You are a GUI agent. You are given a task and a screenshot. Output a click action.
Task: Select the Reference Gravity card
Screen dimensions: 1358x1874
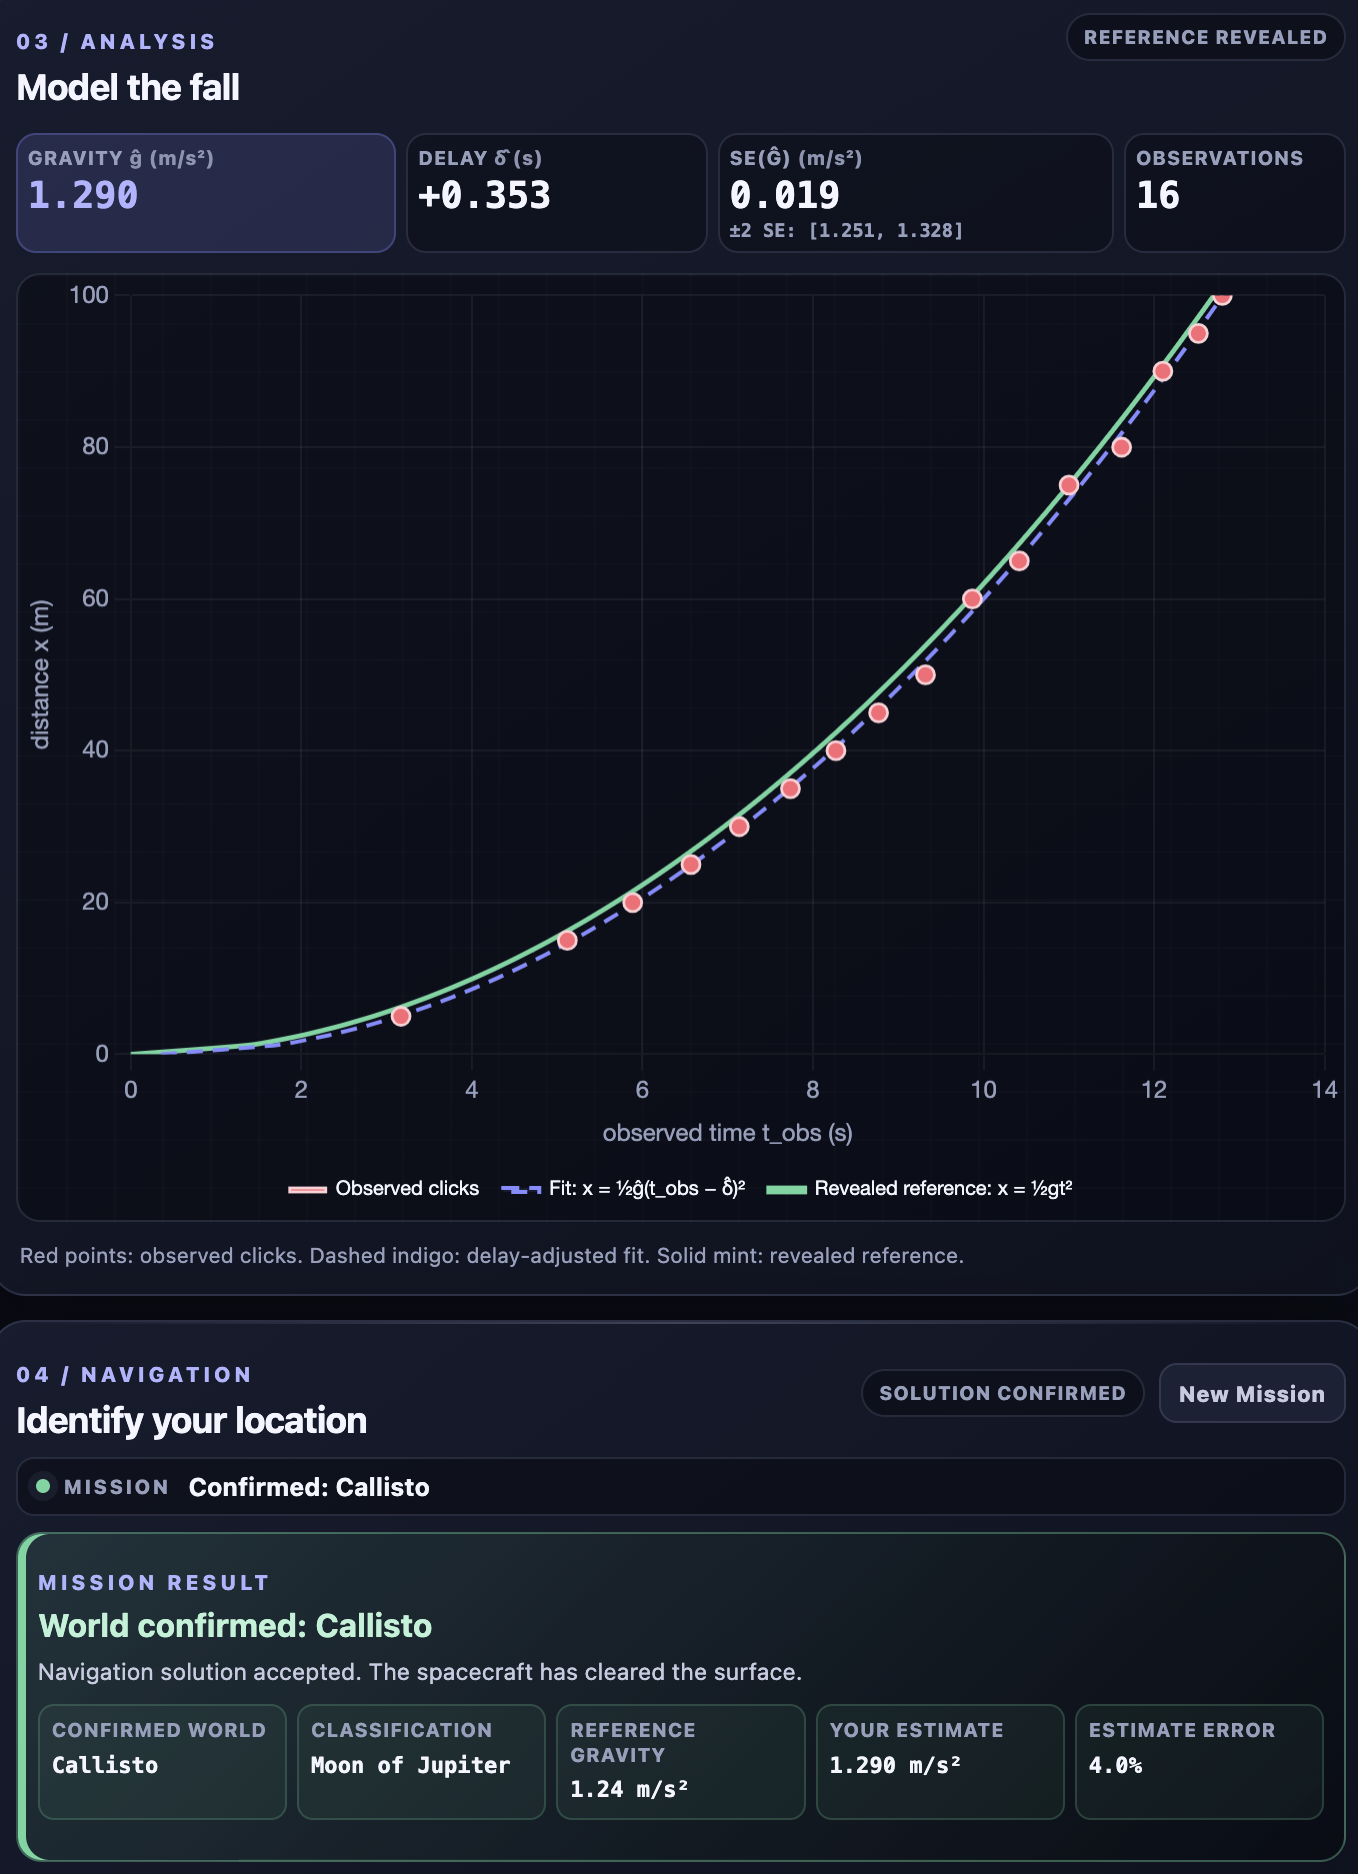680,1762
